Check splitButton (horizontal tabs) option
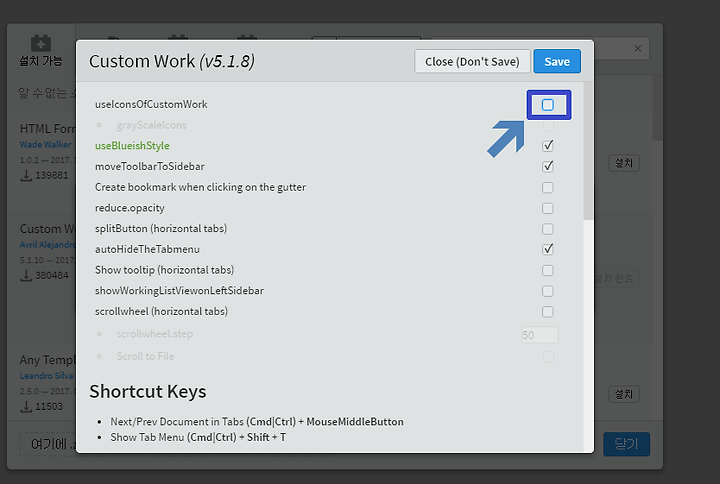The height and width of the screenshot is (484, 720). tap(547, 229)
